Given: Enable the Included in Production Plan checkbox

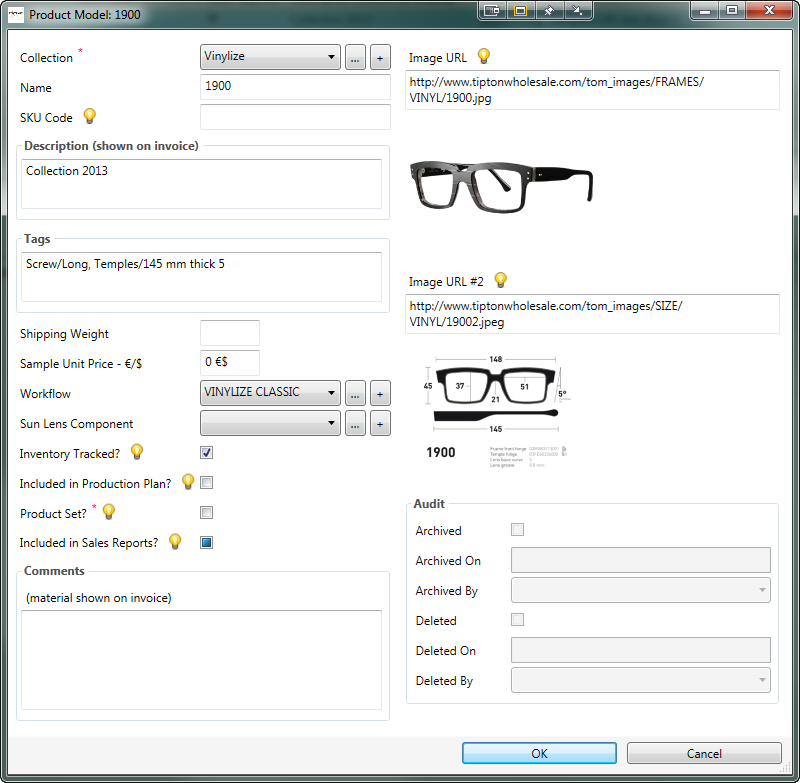Looking at the screenshot, I should (206, 483).
